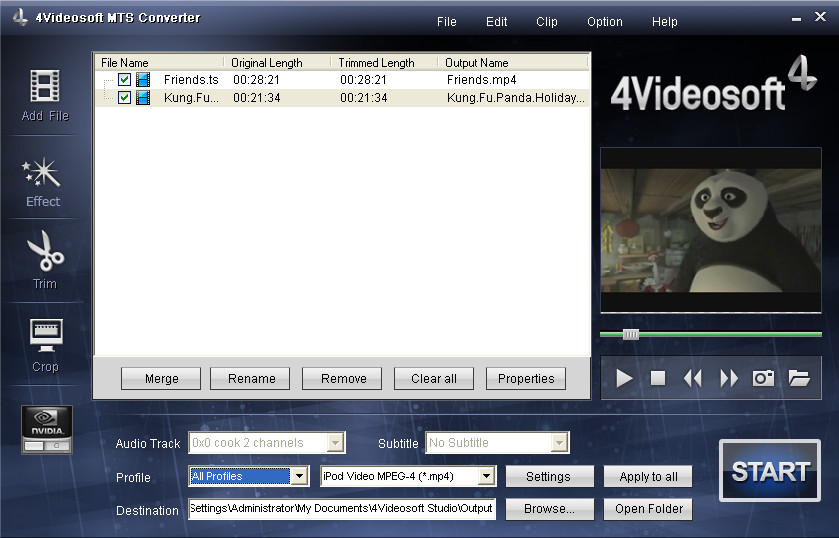Screen dimensions: 839x538
Task: Click trimmed length 00:21:34
Action: [364, 97]
